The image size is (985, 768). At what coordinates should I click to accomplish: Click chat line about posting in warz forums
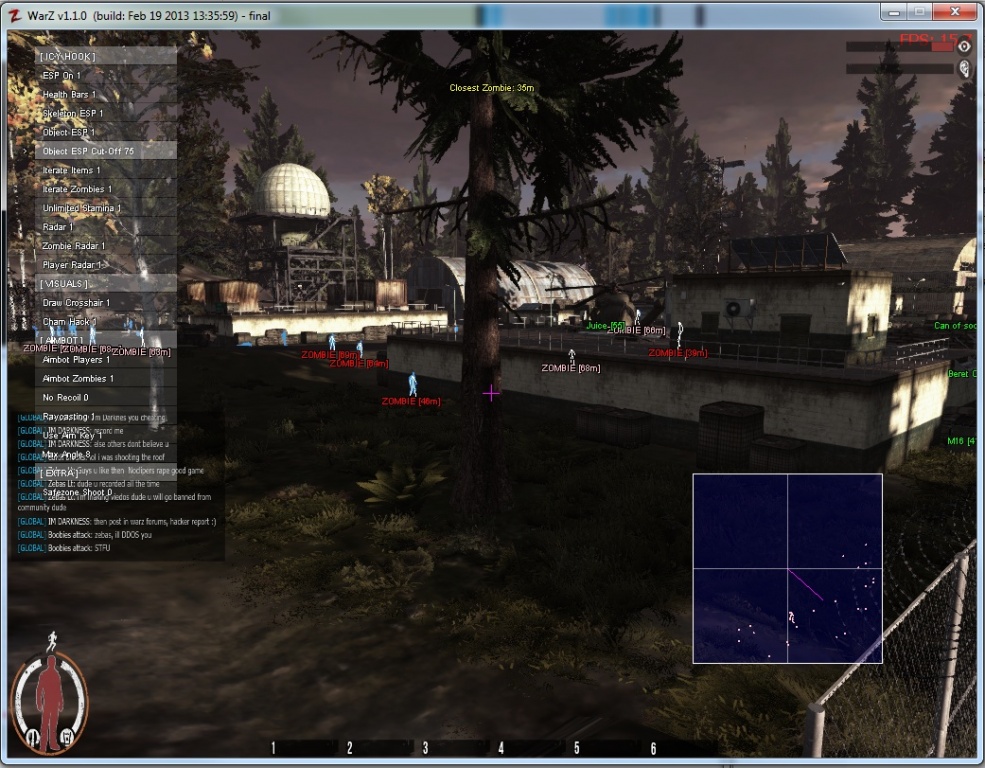click(117, 521)
